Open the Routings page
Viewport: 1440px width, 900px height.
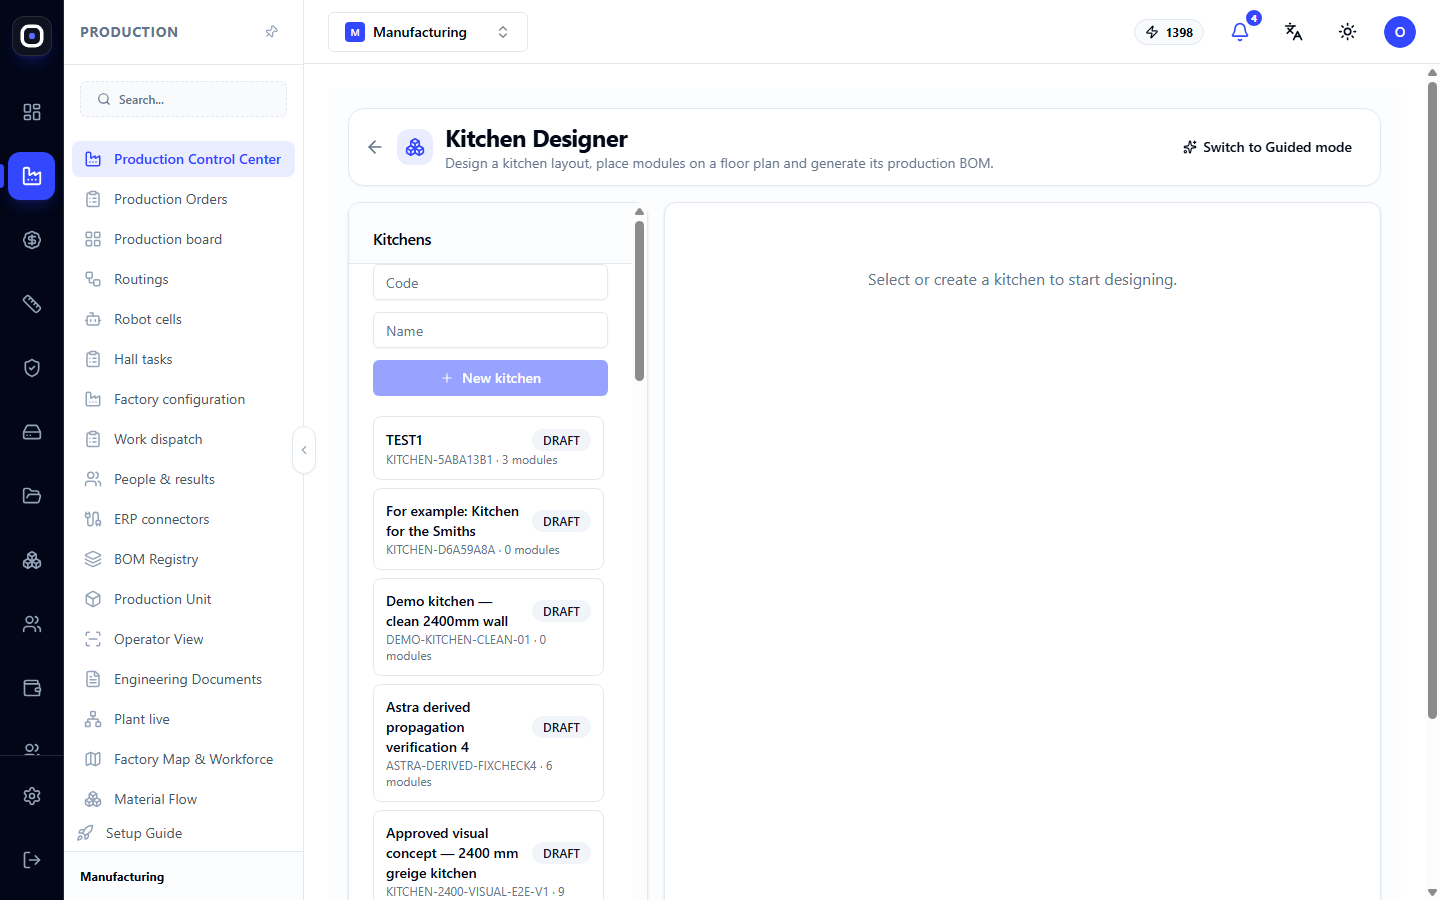[x=184, y=279]
